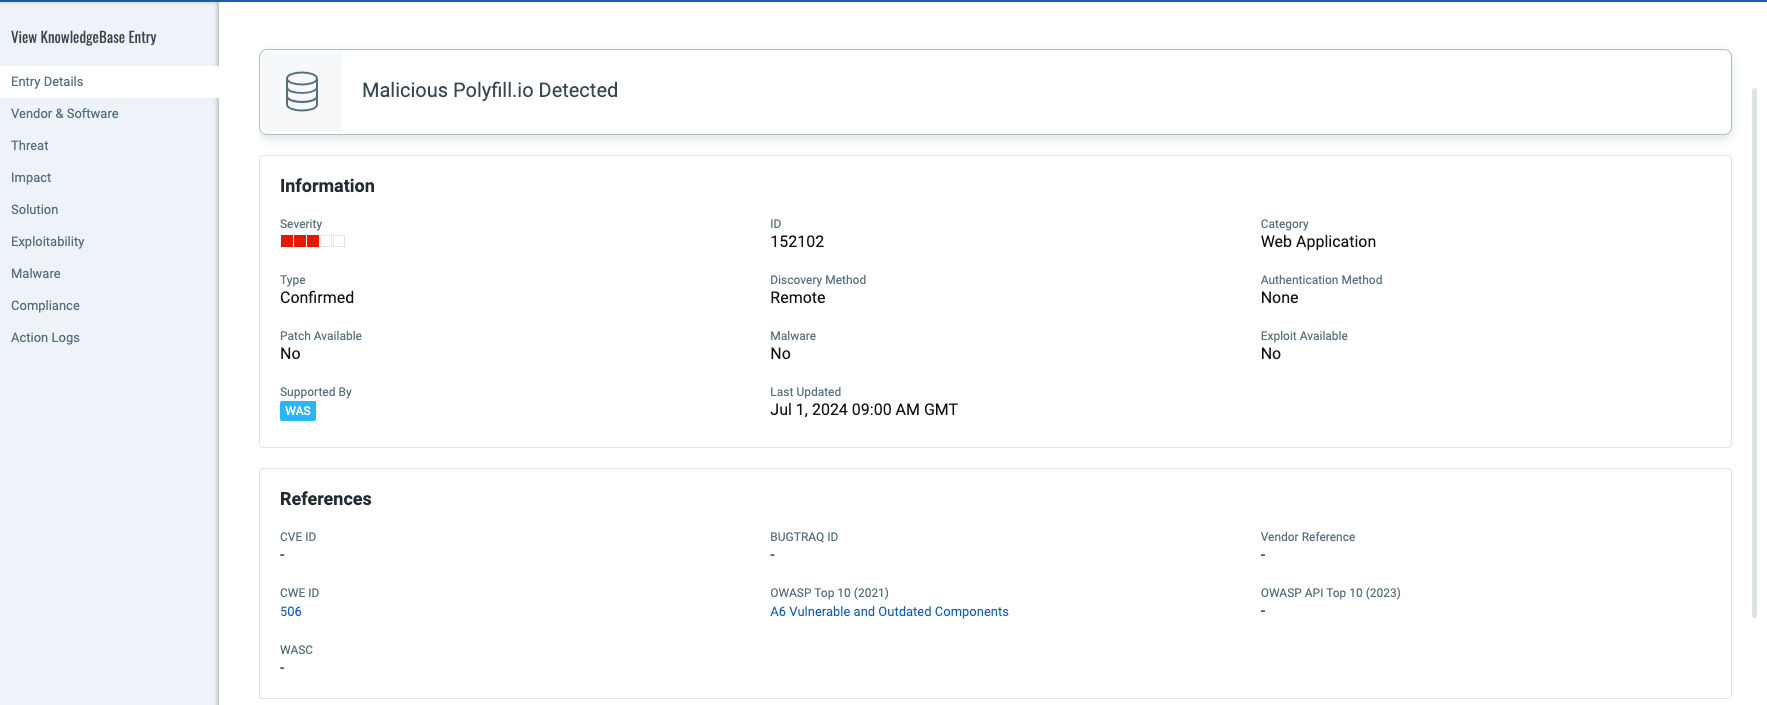Click the Vendor Reference label
Image resolution: width=1767 pixels, height=705 pixels.
1308,537
